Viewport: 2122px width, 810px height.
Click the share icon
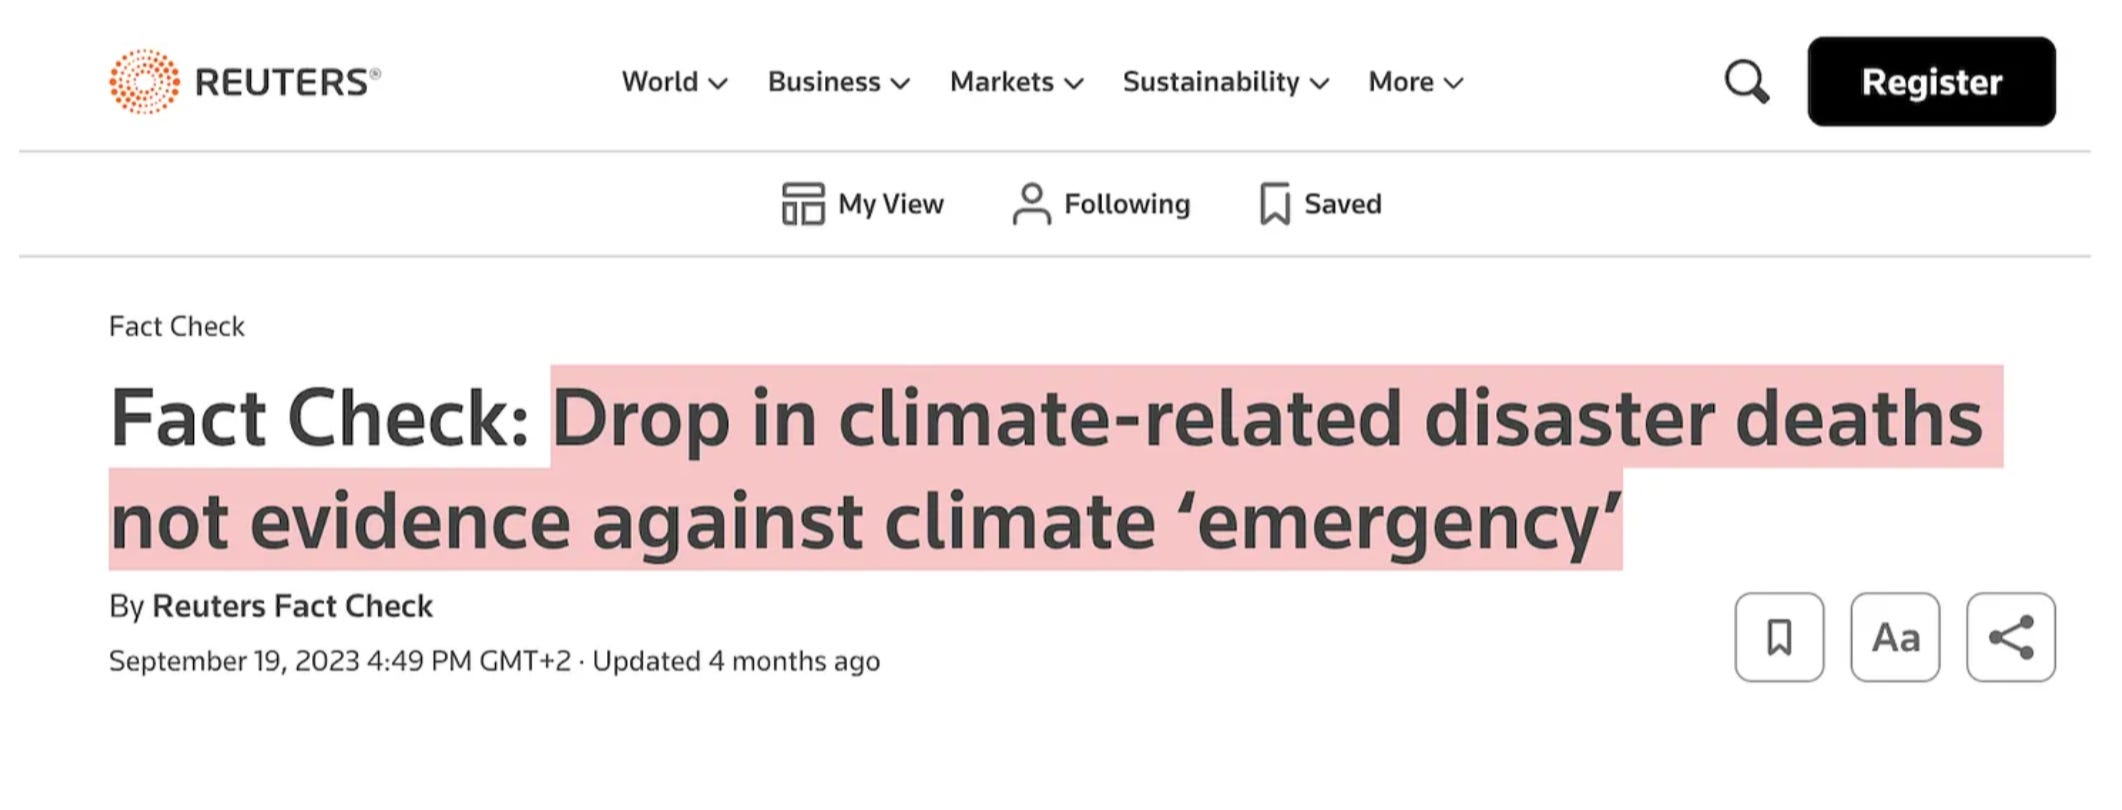coord(2013,638)
